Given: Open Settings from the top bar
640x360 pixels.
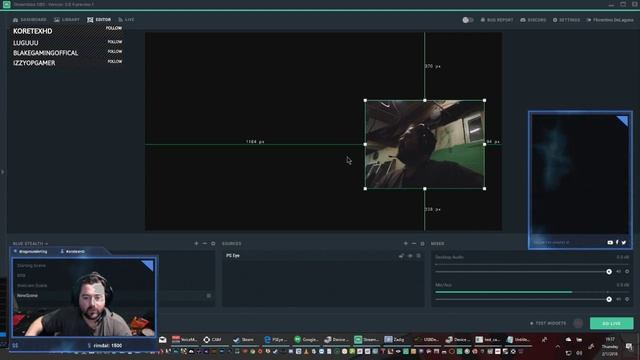Looking at the screenshot, I should pyautogui.click(x=566, y=20).
